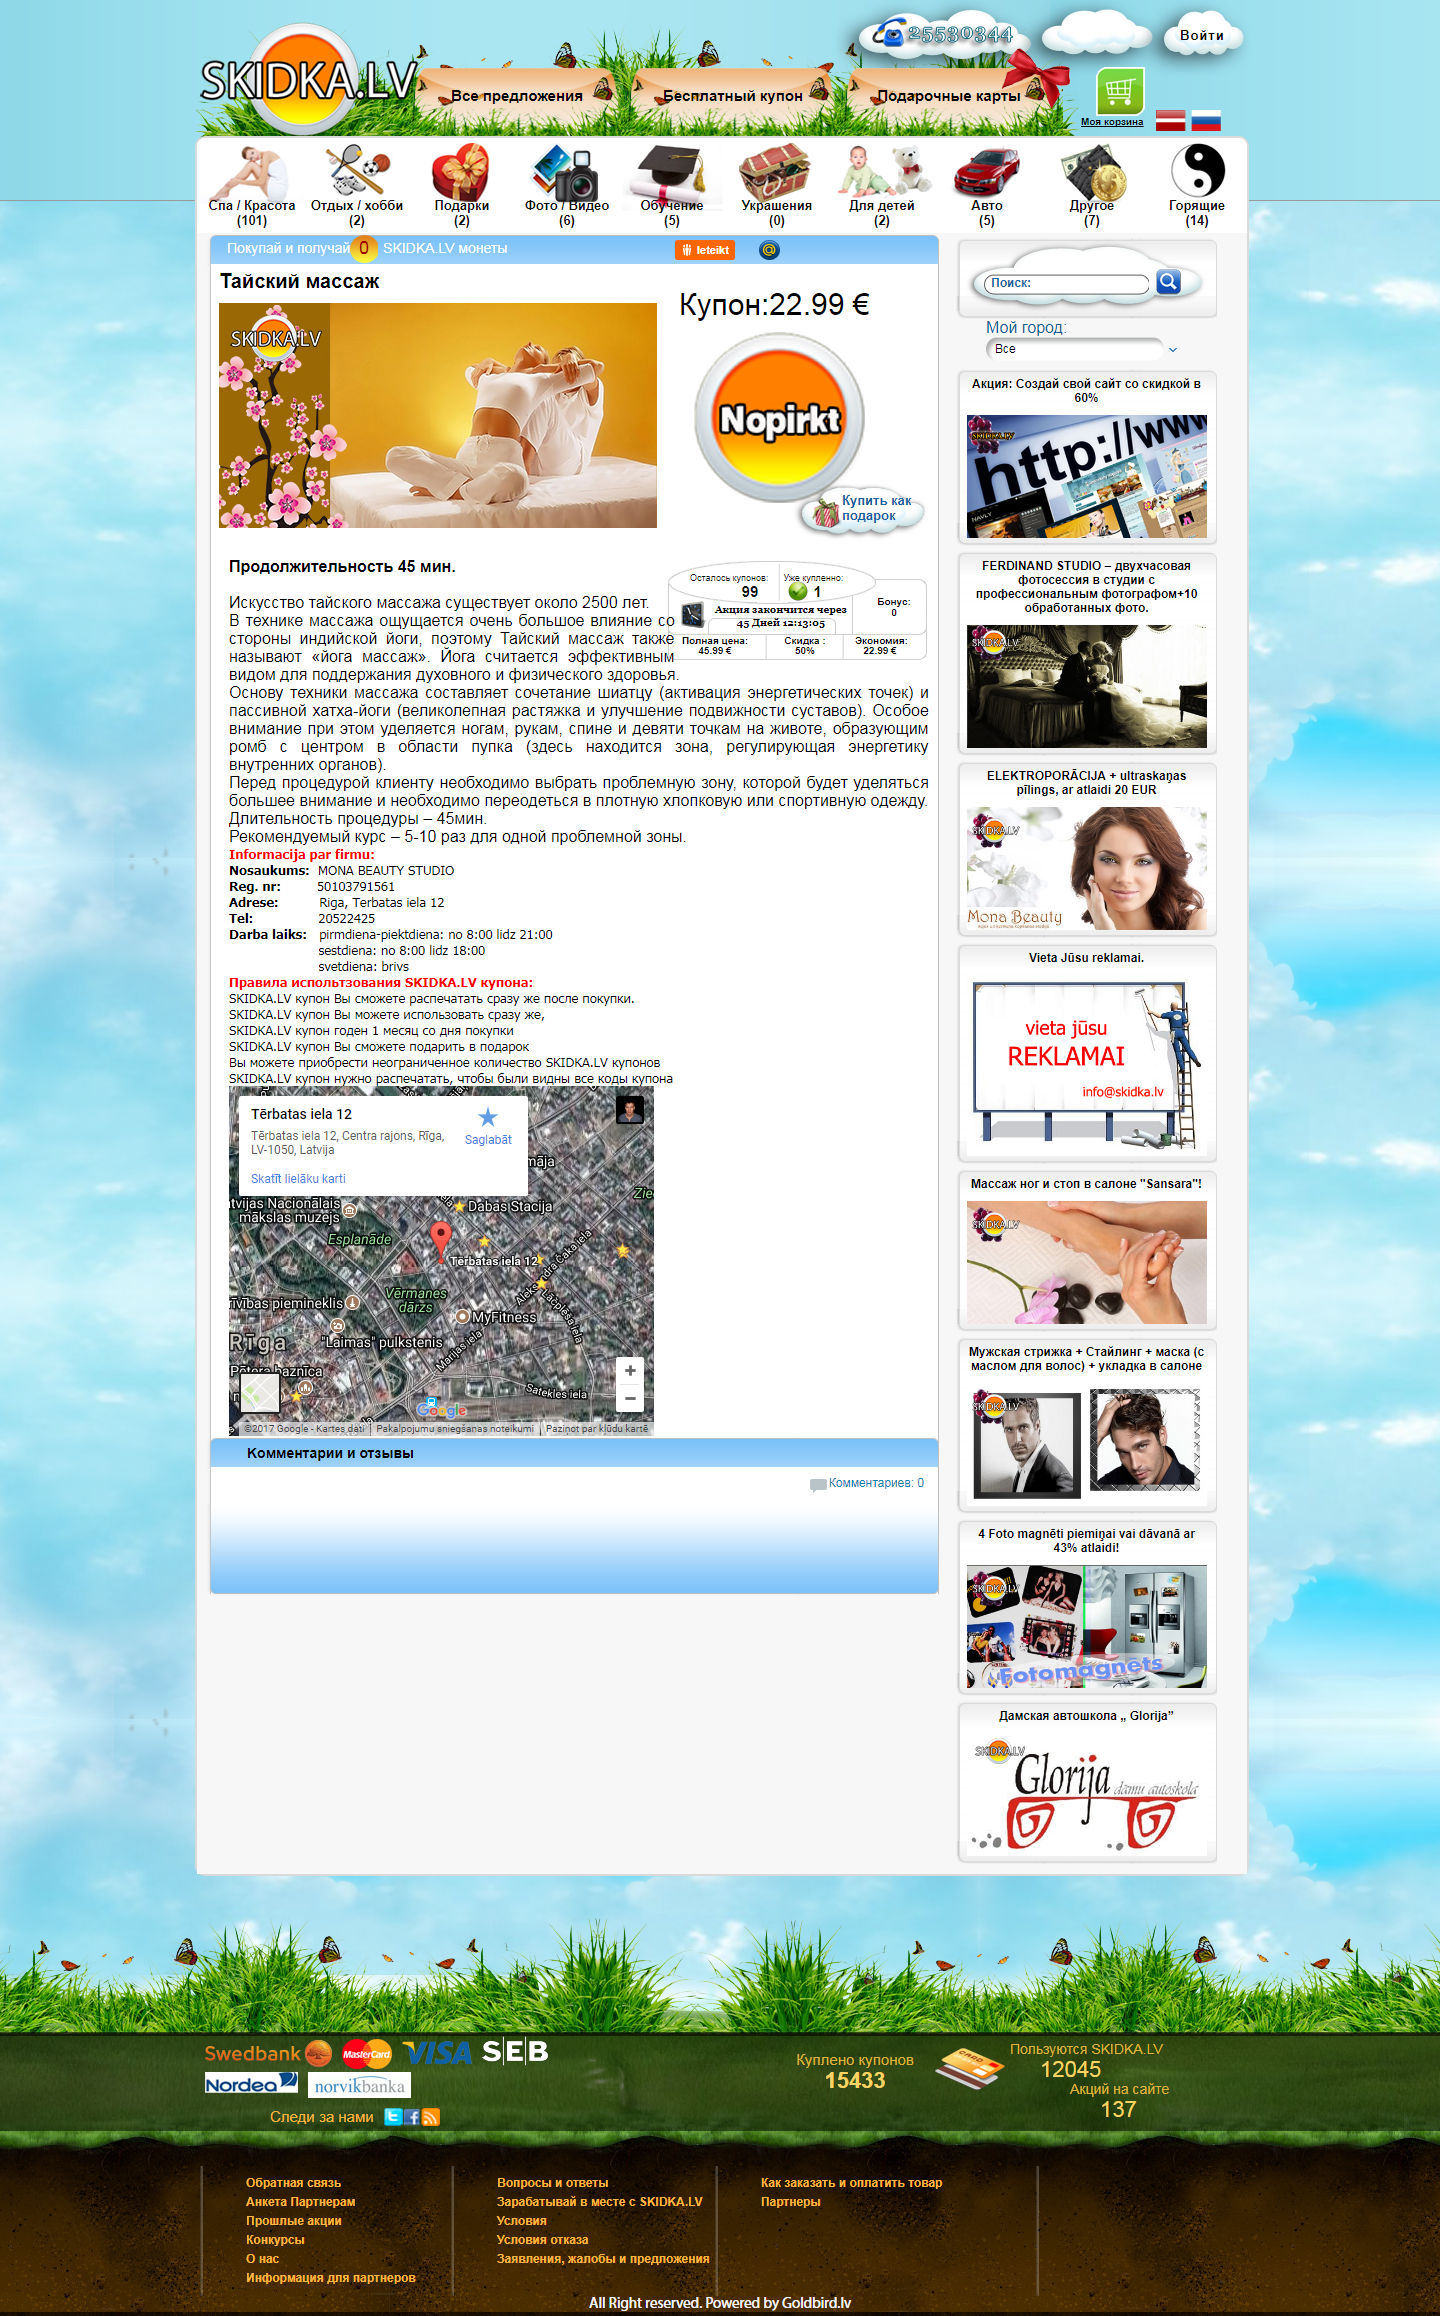
Task: Open Fotomagnets offer thumbnail
Action: (x=1087, y=1627)
